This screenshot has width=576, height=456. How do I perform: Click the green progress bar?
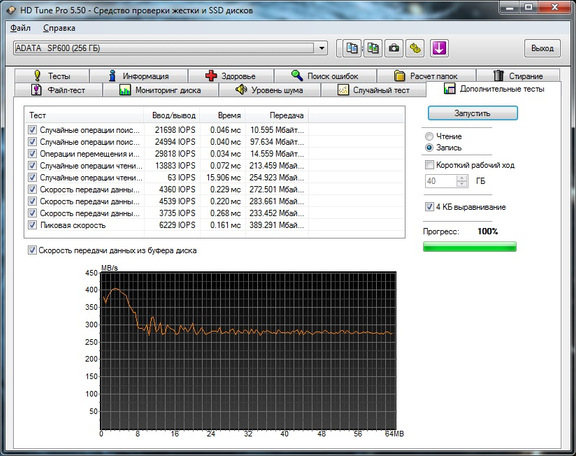(x=469, y=247)
